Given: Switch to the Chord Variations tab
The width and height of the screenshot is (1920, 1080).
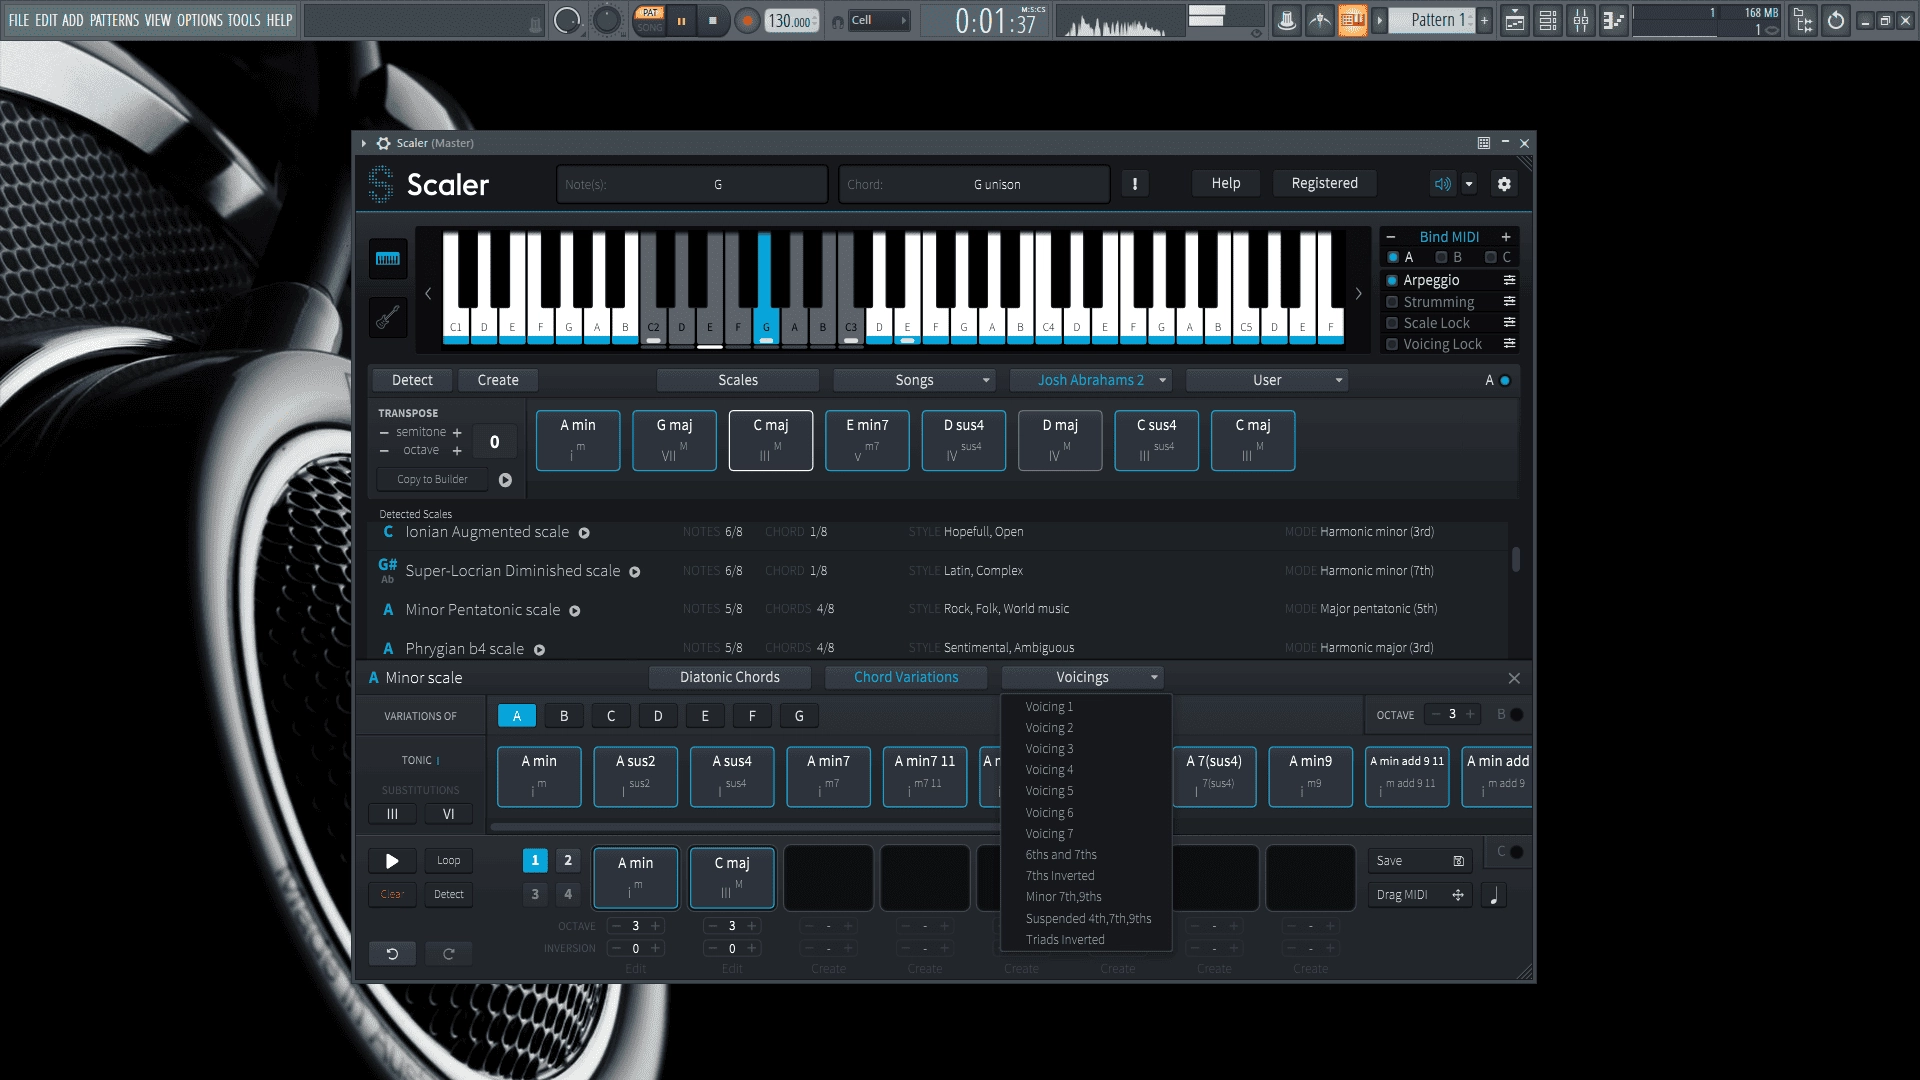Looking at the screenshot, I should pos(906,678).
